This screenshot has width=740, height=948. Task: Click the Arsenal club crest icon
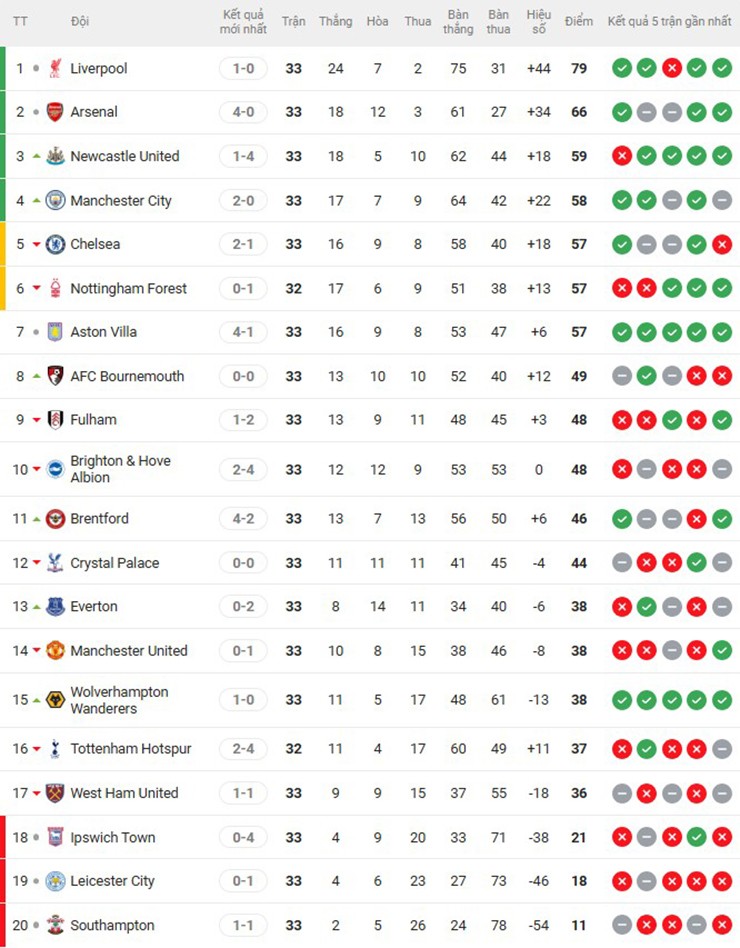[55, 112]
